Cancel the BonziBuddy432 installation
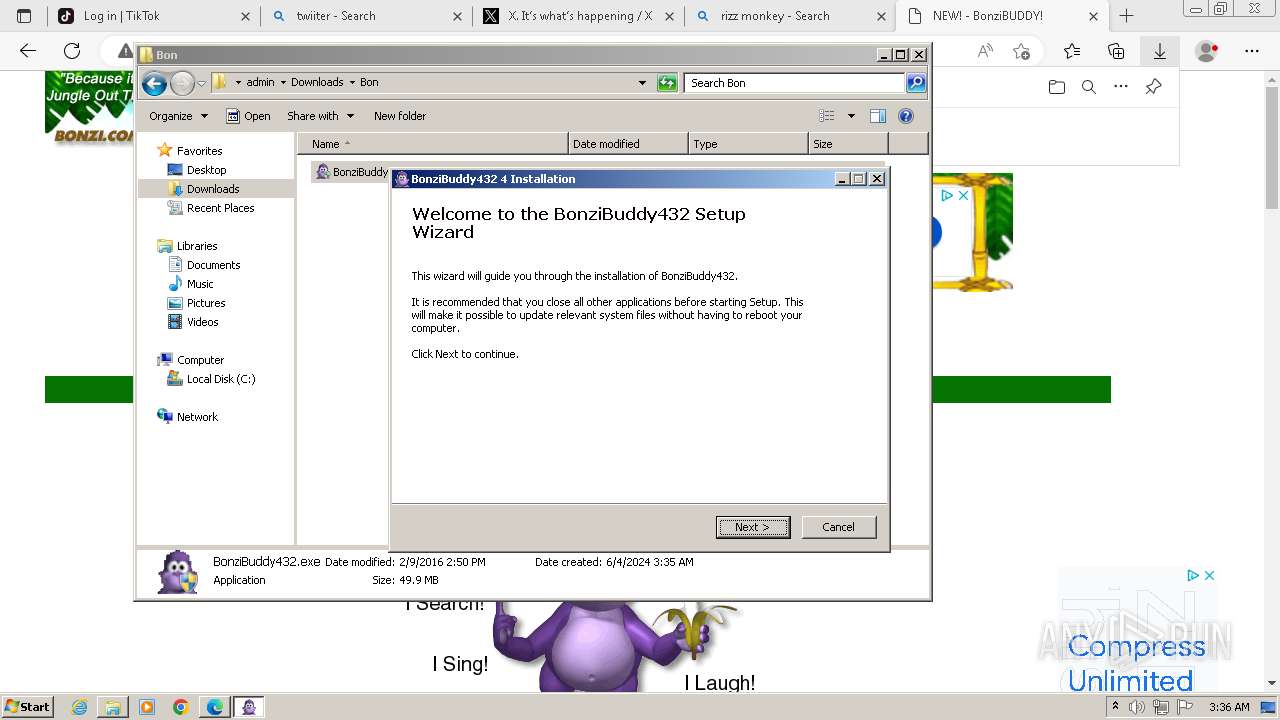Image resolution: width=1280 pixels, height=720 pixels. pos(838,527)
